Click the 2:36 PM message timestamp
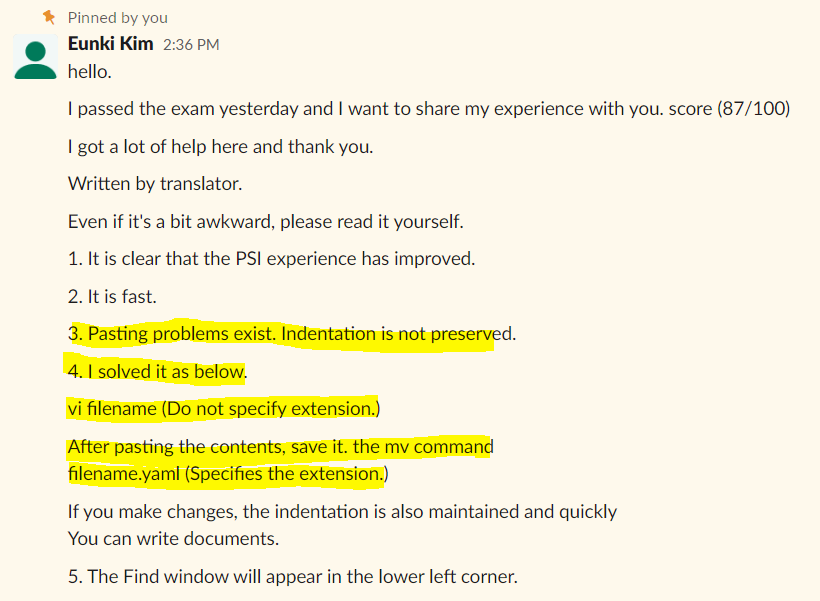 (x=190, y=45)
